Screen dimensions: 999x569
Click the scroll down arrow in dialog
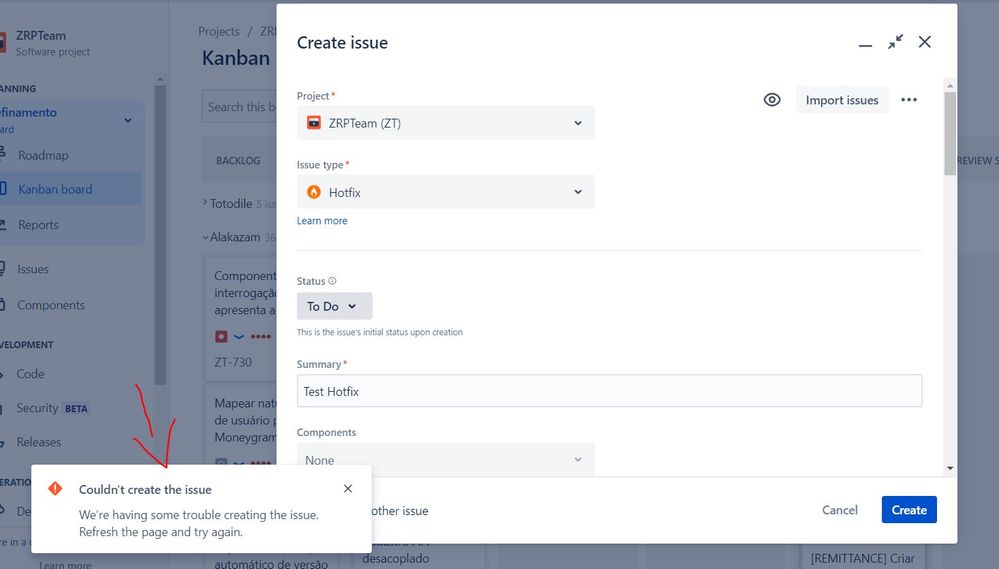pos(950,468)
